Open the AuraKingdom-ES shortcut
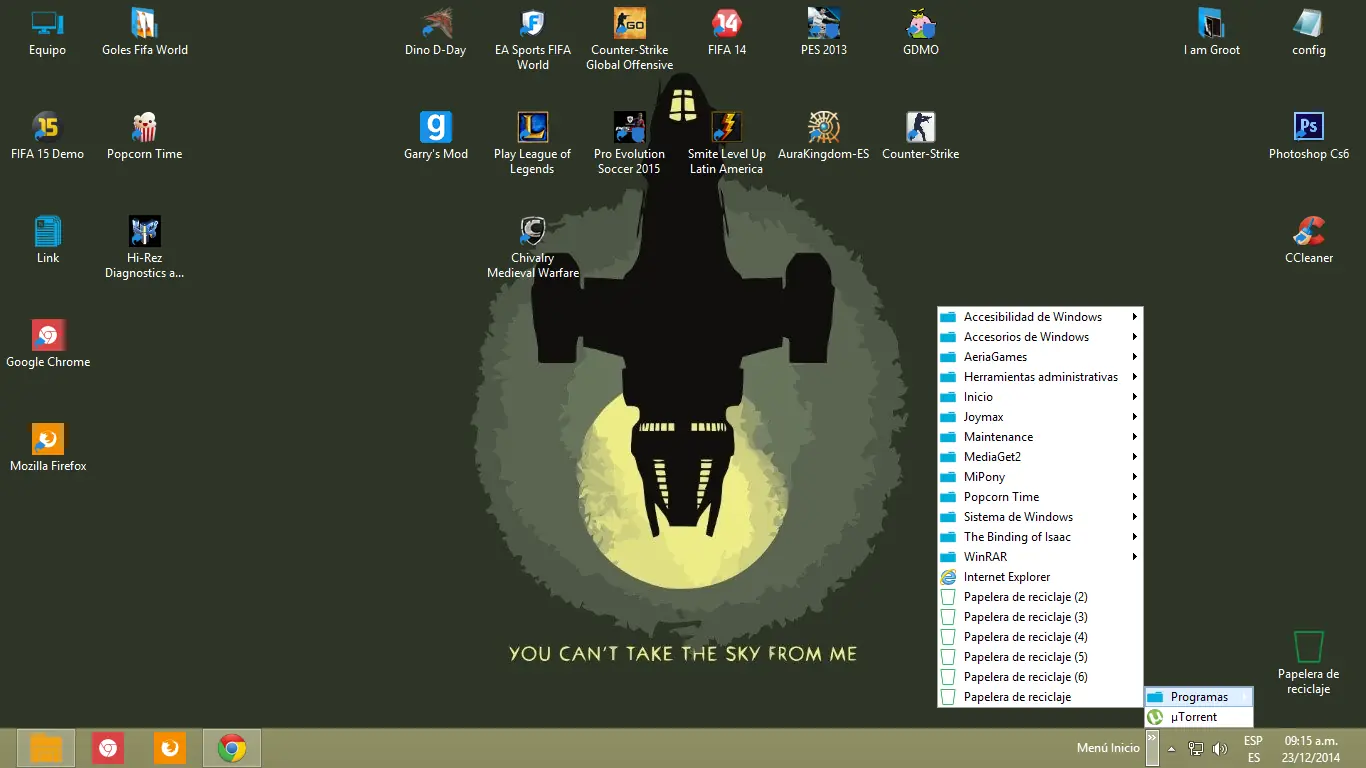This screenshot has height=768, width=1366. tap(824, 136)
